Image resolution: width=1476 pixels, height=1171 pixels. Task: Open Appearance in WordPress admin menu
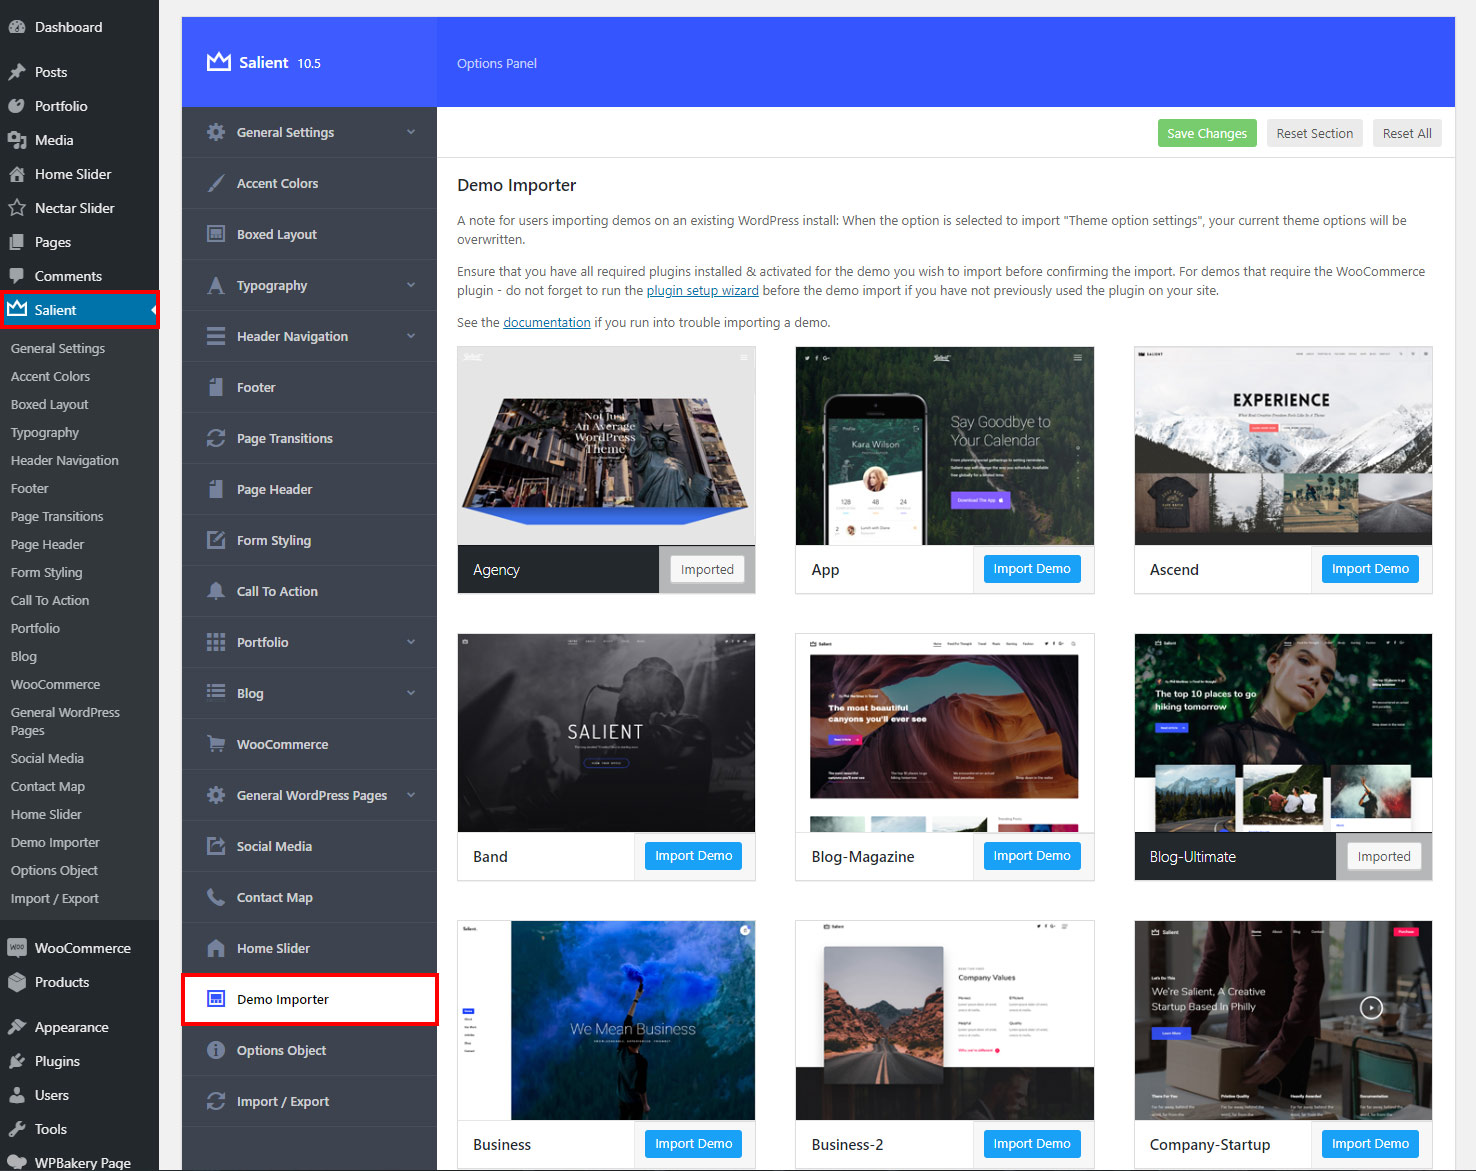tap(79, 1027)
